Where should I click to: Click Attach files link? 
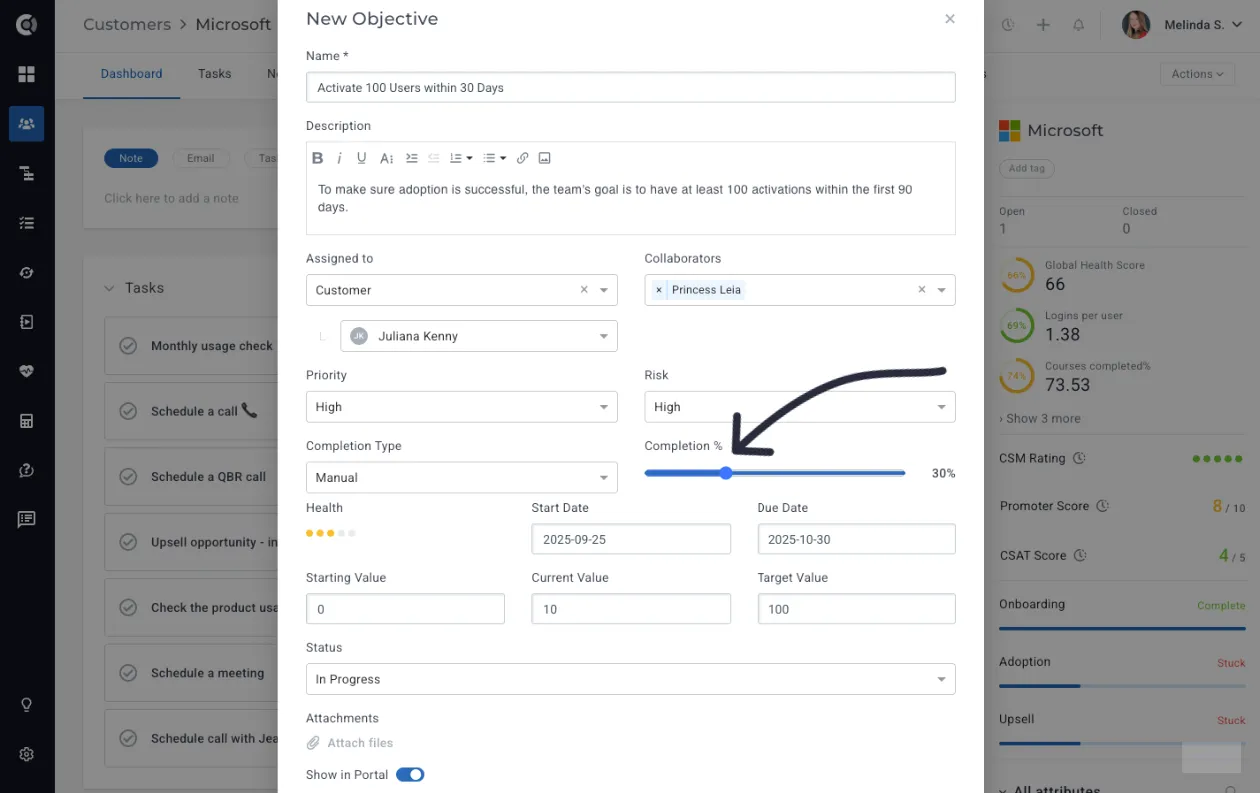coord(350,743)
